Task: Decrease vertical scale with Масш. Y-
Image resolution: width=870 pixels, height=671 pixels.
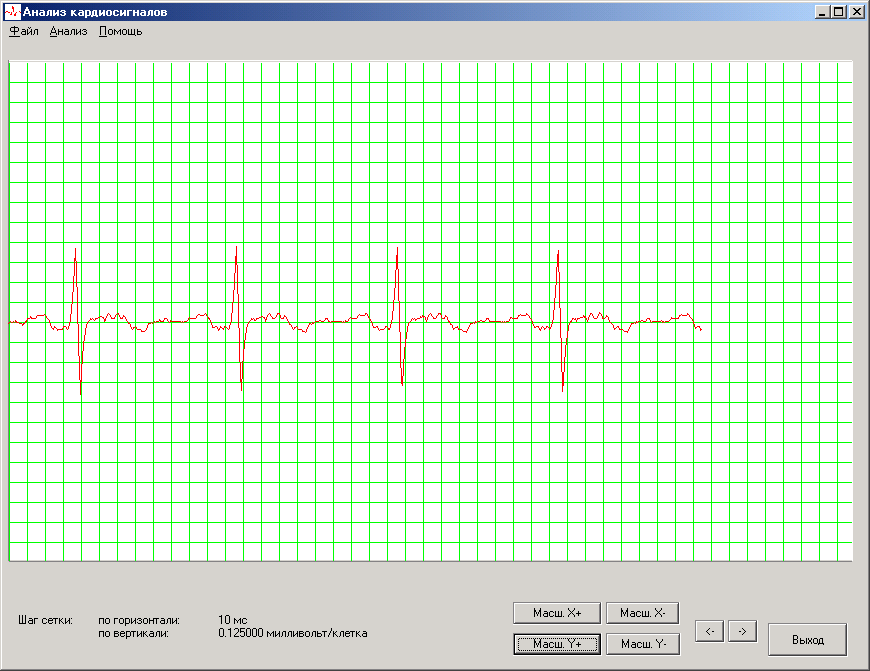Action: (643, 644)
